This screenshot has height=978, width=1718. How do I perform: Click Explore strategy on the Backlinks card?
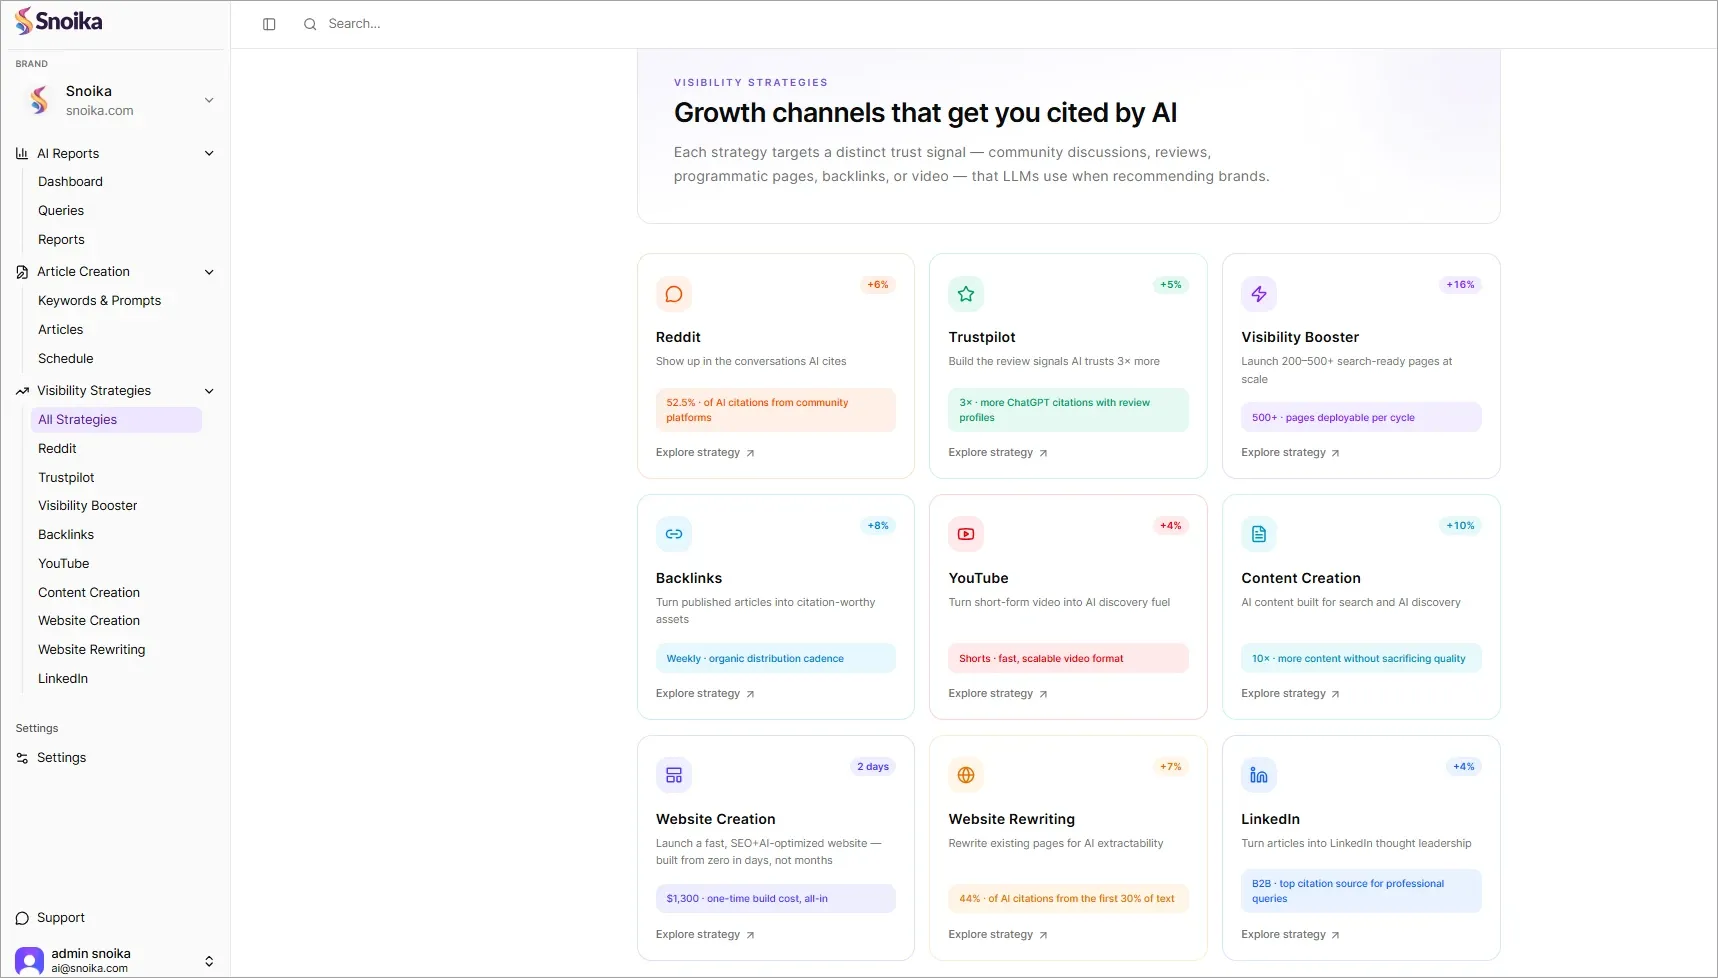pyautogui.click(x=705, y=694)
